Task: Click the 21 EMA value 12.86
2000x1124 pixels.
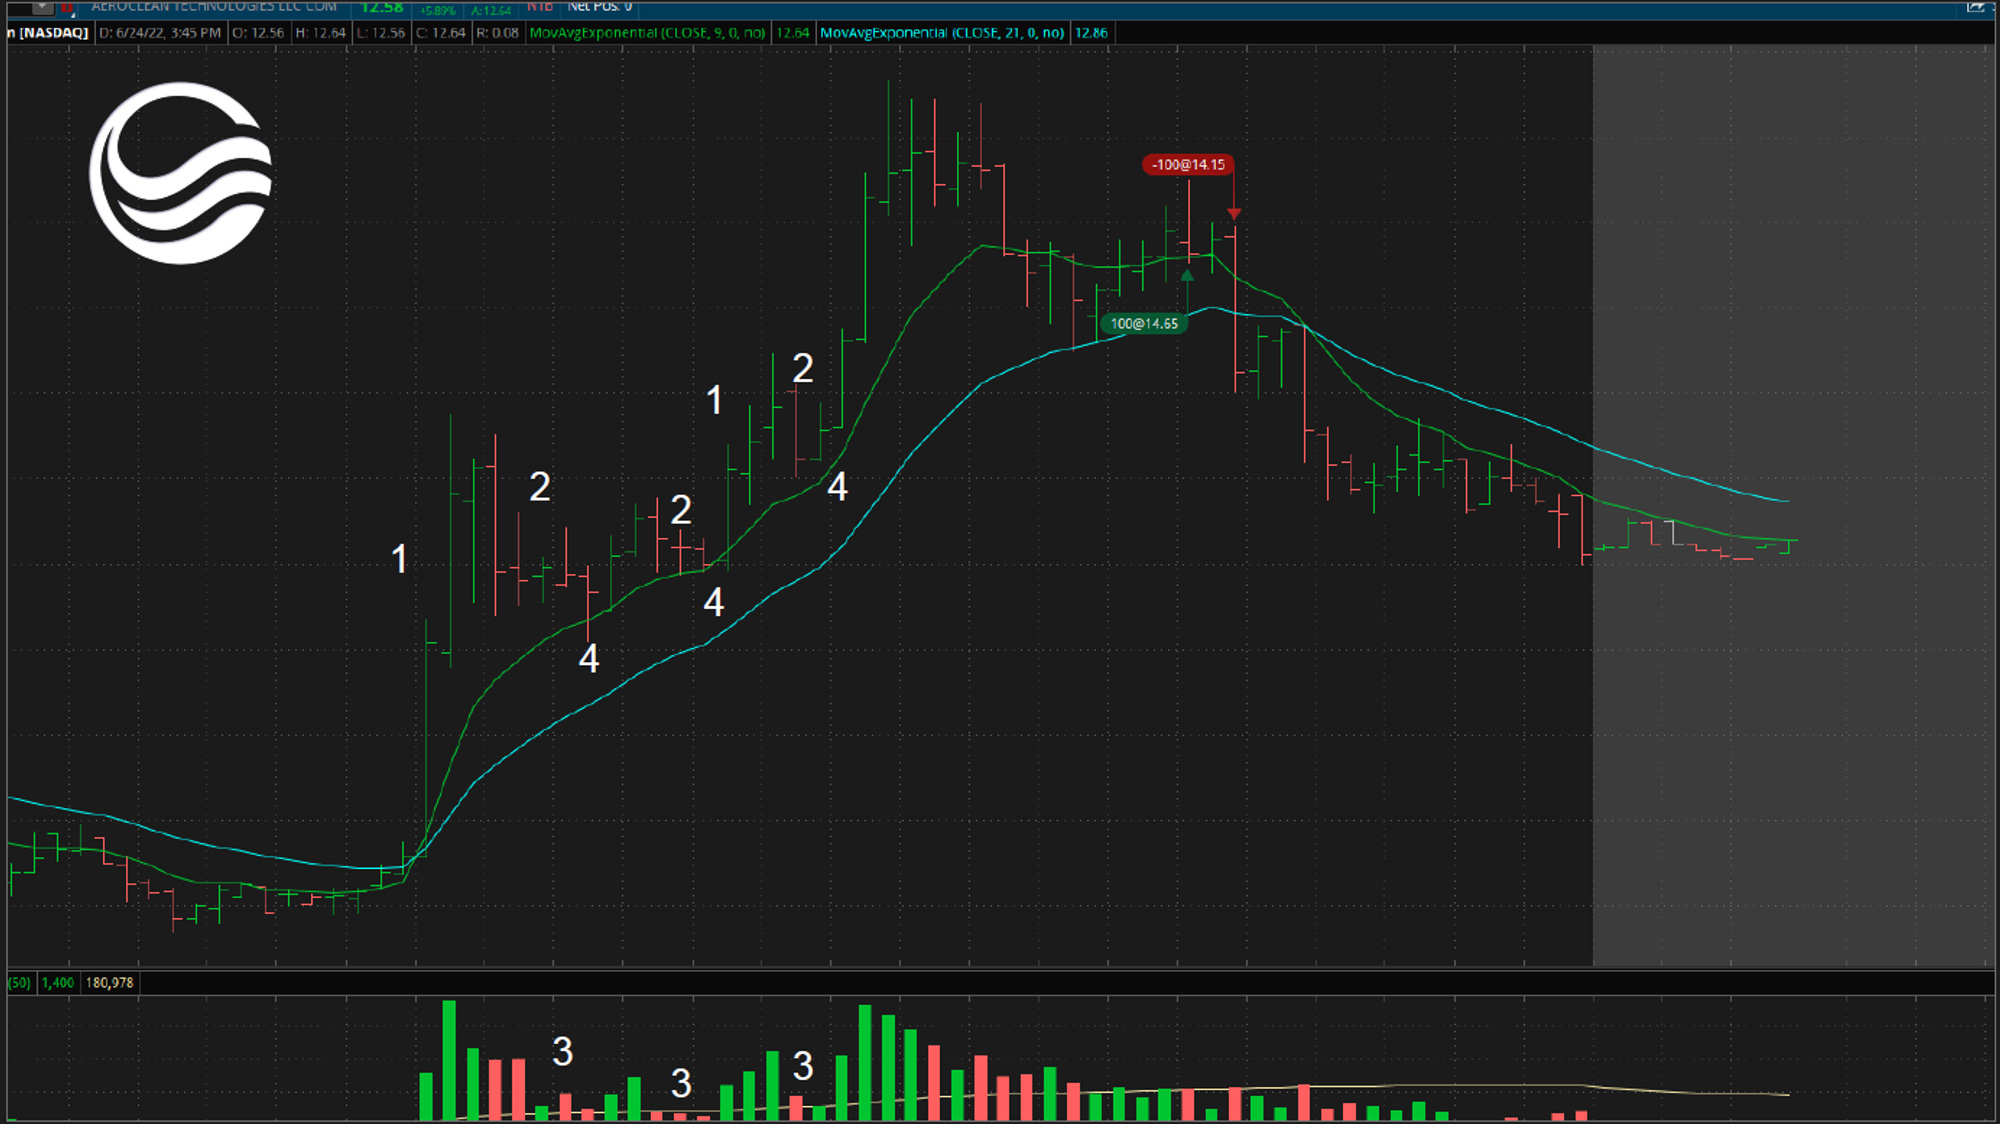Action: tap(1091, 33)
